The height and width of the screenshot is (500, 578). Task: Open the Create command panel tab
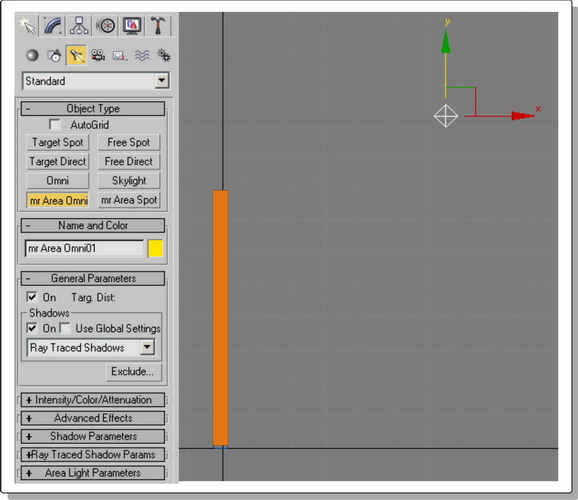tap(28, 26)
